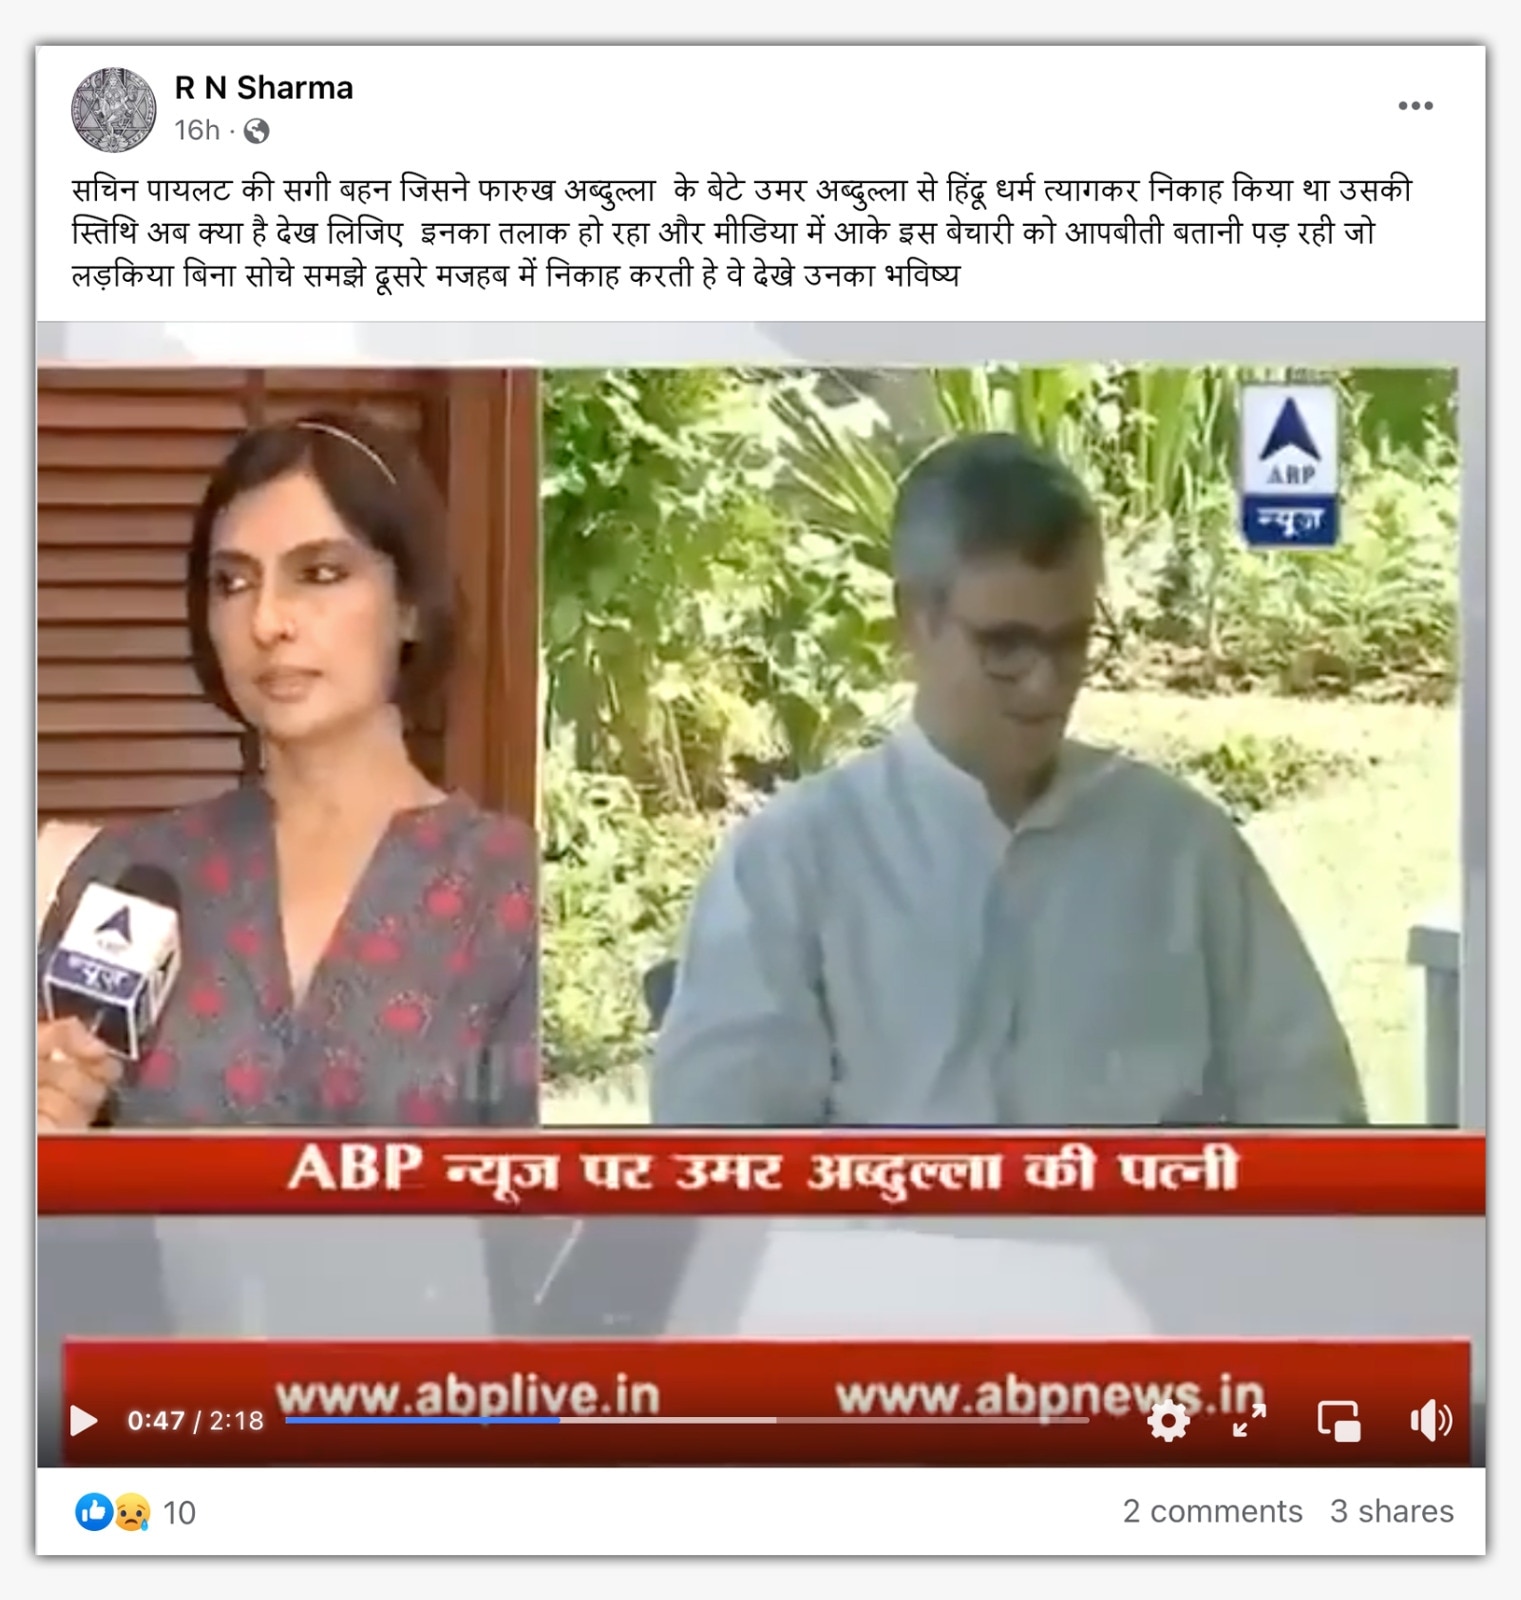The height and width of the screenshot is (1600, 1521).
Task: Seek on the video progress bar
Action: [x=686, y=1420]
